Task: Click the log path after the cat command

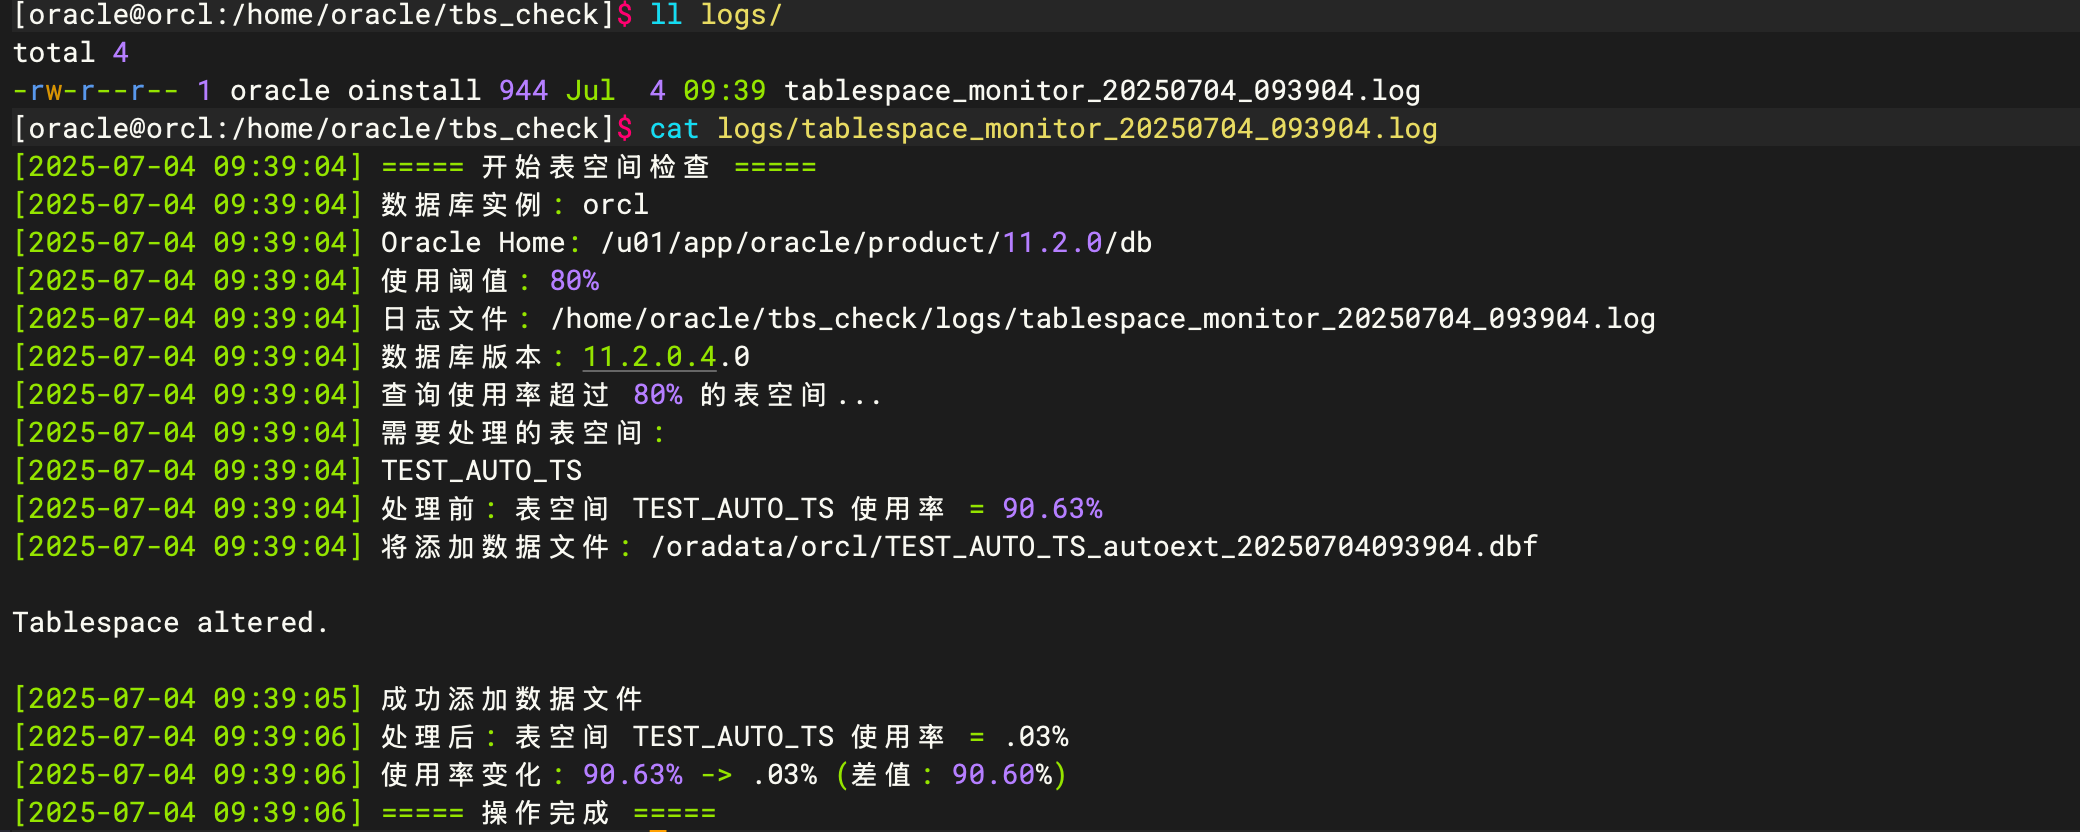Action: [x=1077, y=129]
